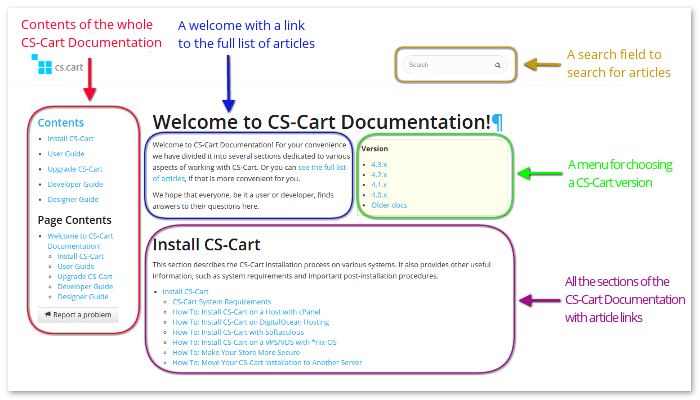Viewport: 700px width, 400px height.
Task: Click the Page Contents heading
Action: point(75,220)
